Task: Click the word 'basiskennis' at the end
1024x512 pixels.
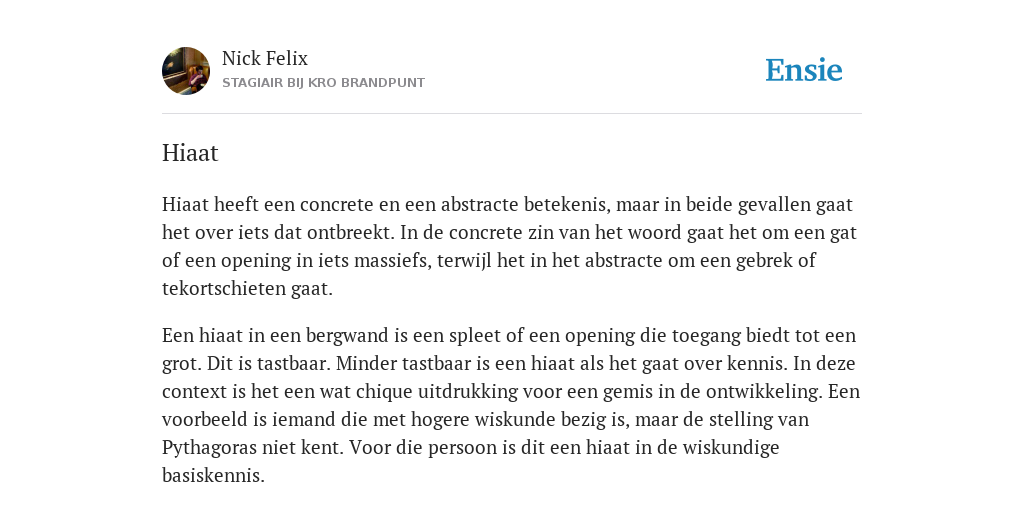Action: (211, 475)
